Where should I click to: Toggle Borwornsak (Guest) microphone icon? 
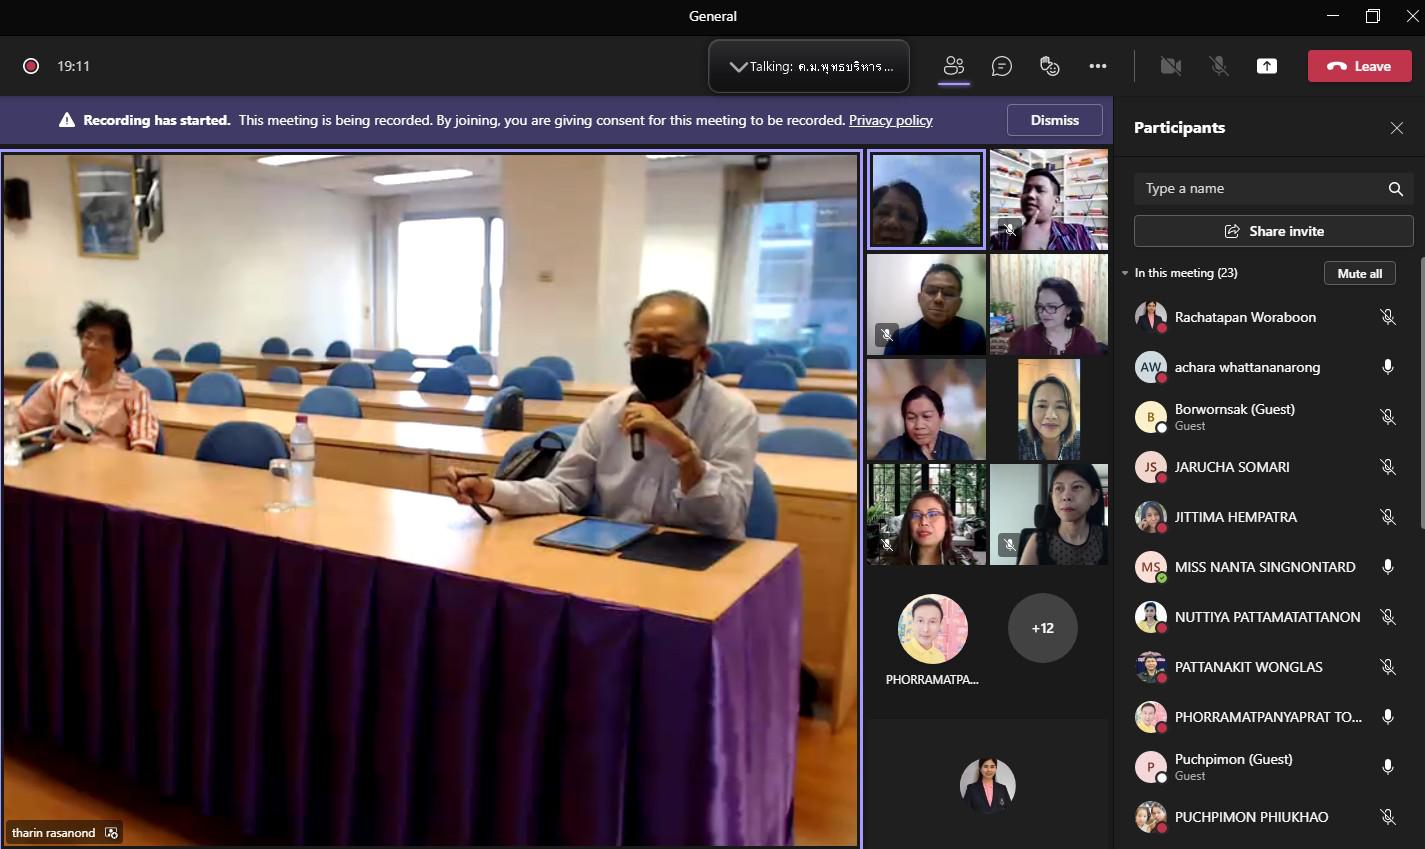click(x=1388, y=417)
